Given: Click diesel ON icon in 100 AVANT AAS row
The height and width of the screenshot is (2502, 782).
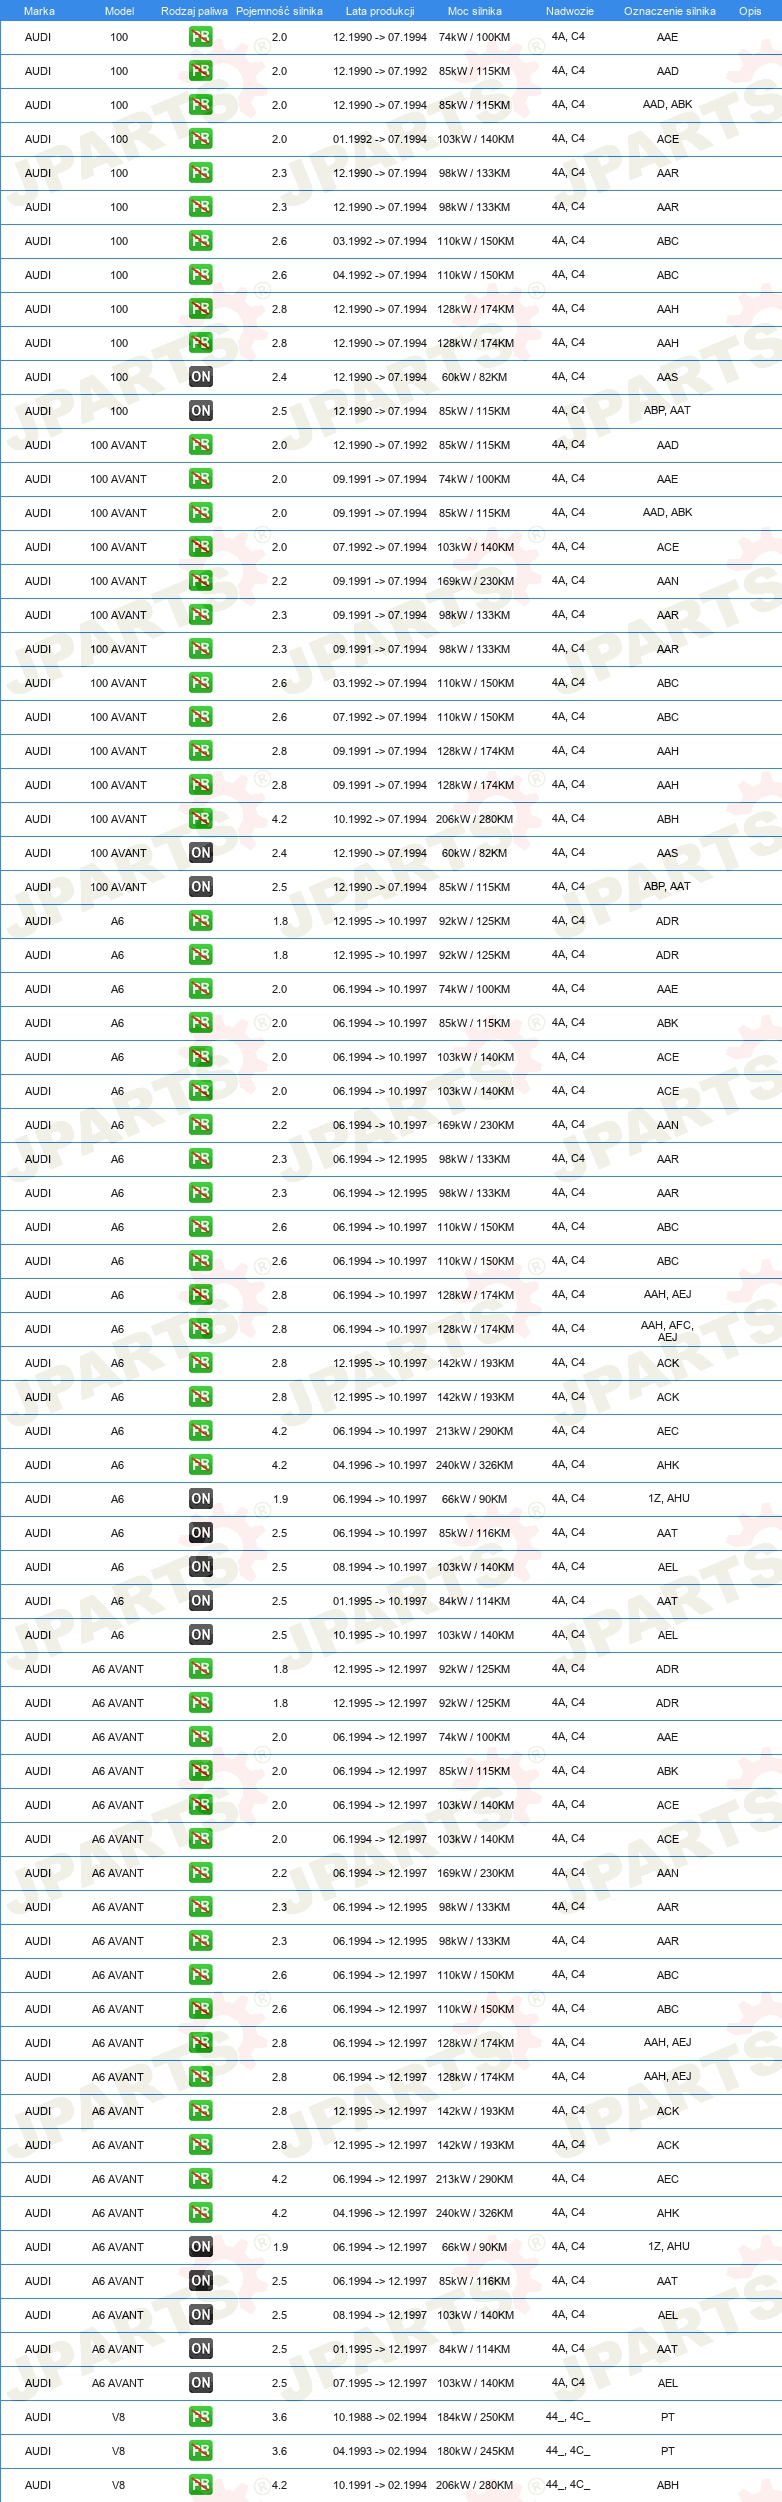Looking at the screenshot, I should 200,853.
